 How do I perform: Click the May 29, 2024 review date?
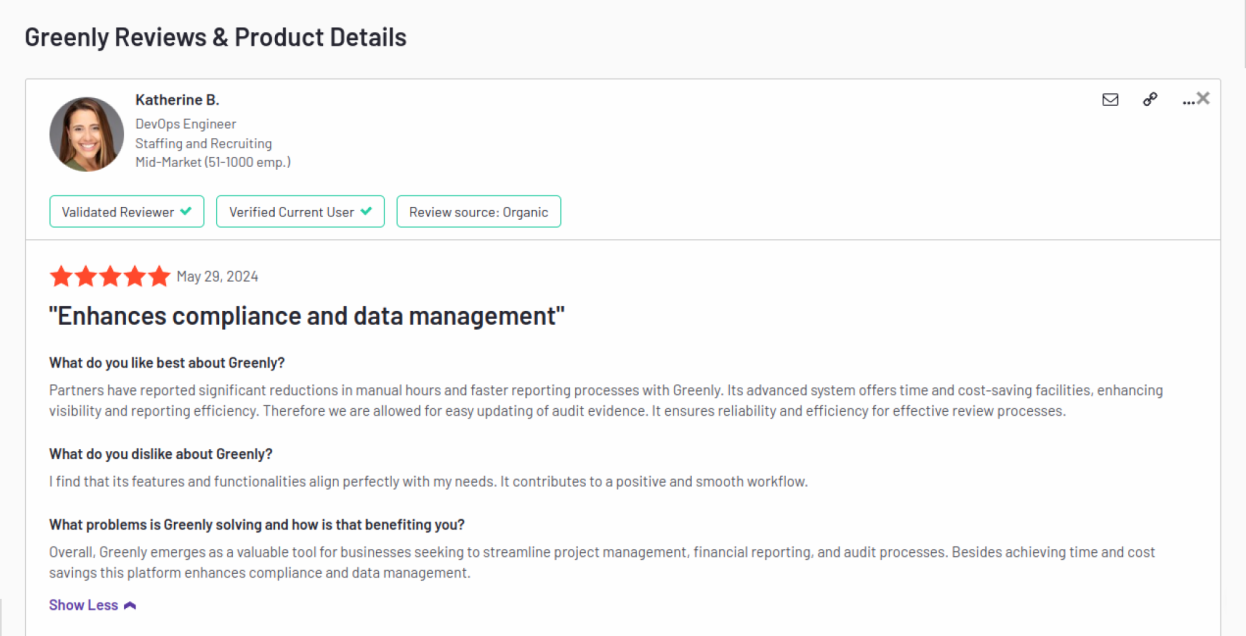217,277
